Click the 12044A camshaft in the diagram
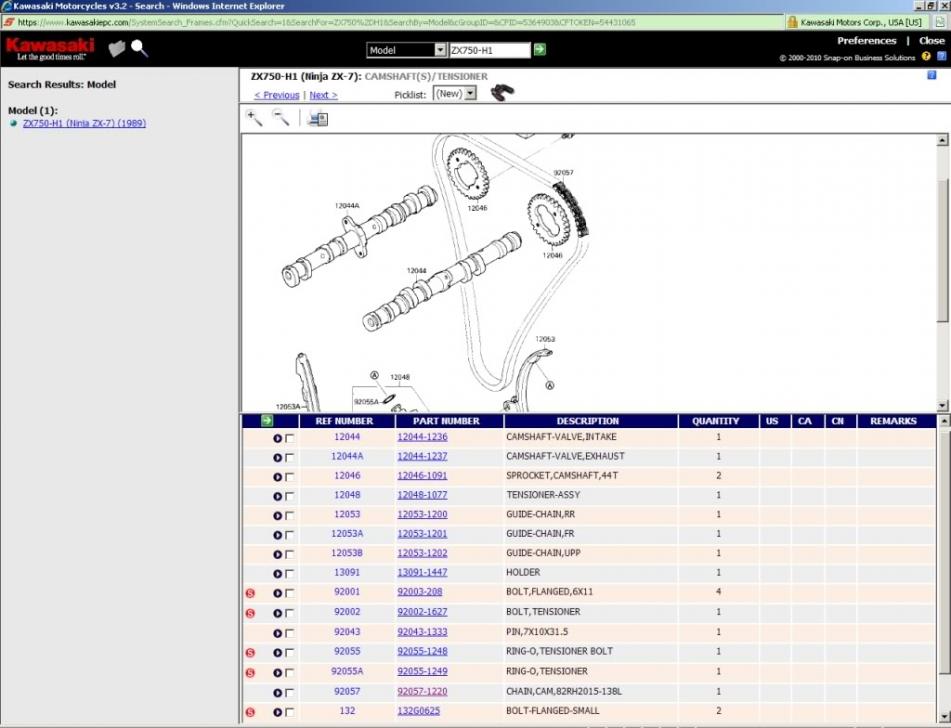The image size is (951, 728). [360, 238]
